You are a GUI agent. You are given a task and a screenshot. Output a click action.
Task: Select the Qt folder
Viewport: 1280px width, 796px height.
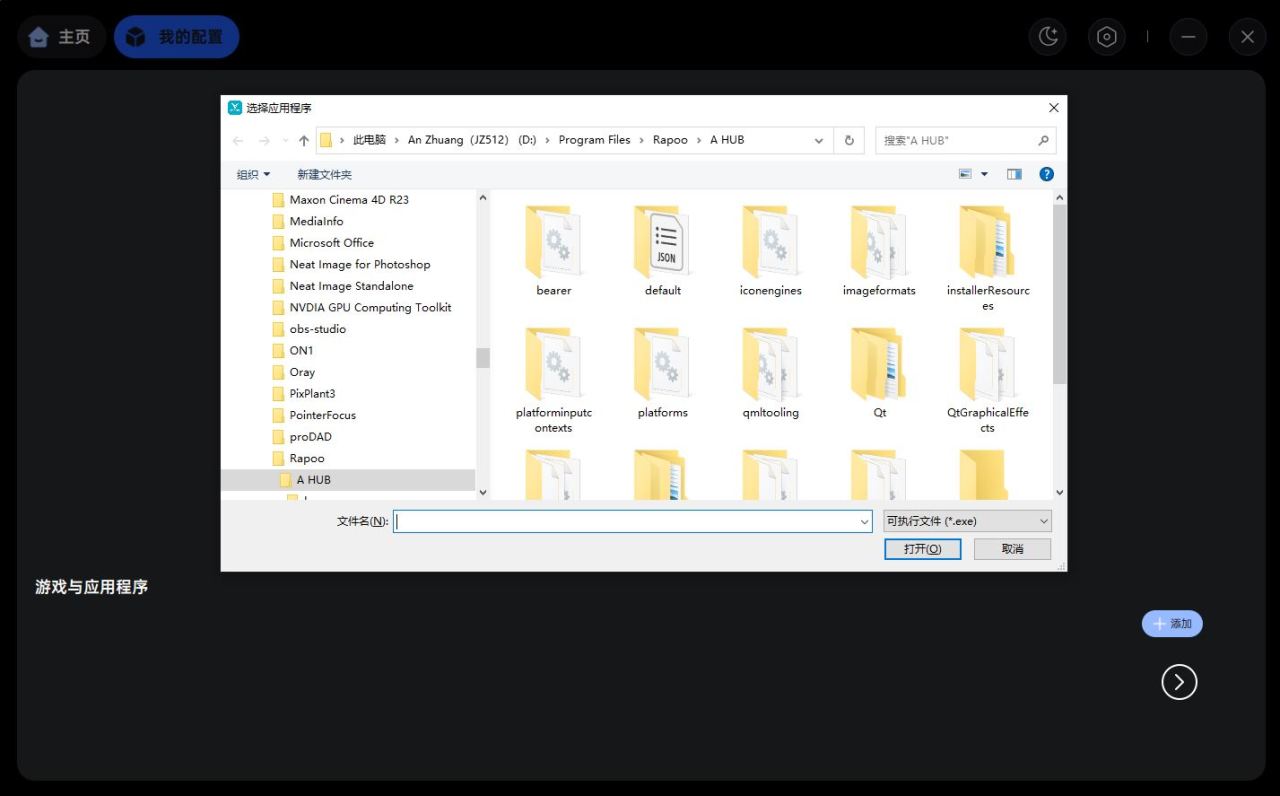(879, 373)
